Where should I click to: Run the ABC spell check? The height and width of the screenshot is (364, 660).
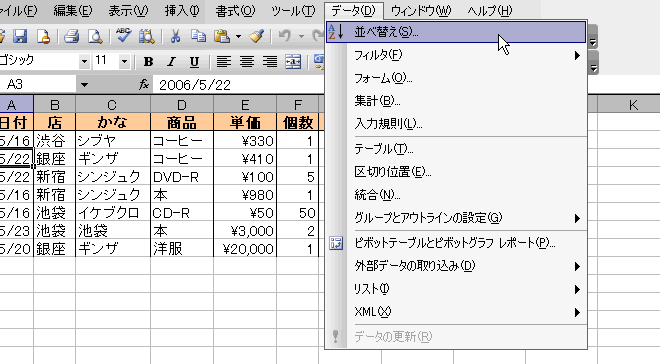click(x=123, y=35)
